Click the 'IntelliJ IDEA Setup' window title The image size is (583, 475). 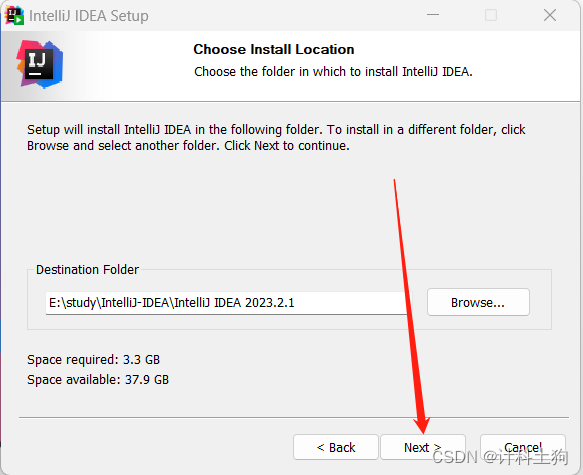click(89, 16)
